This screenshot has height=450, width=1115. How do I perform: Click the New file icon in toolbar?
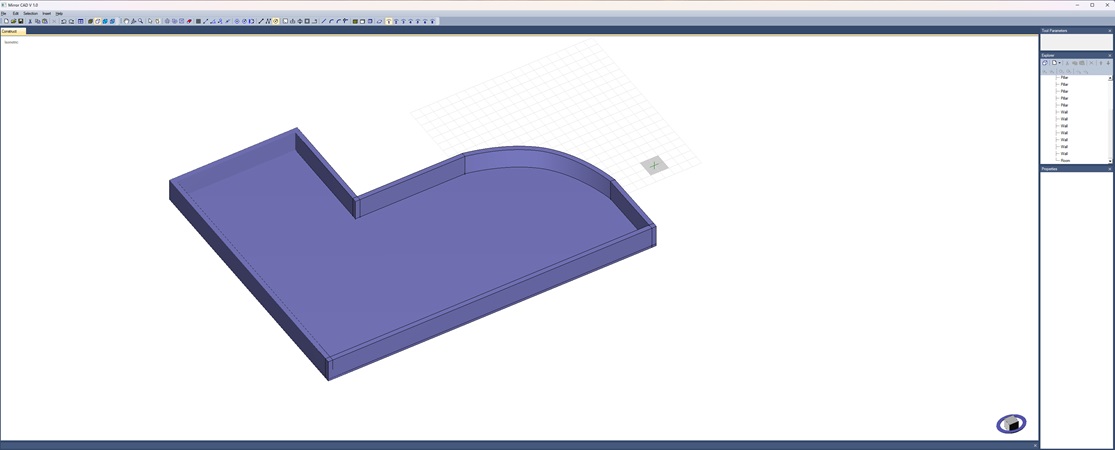(x=6, y=21)
